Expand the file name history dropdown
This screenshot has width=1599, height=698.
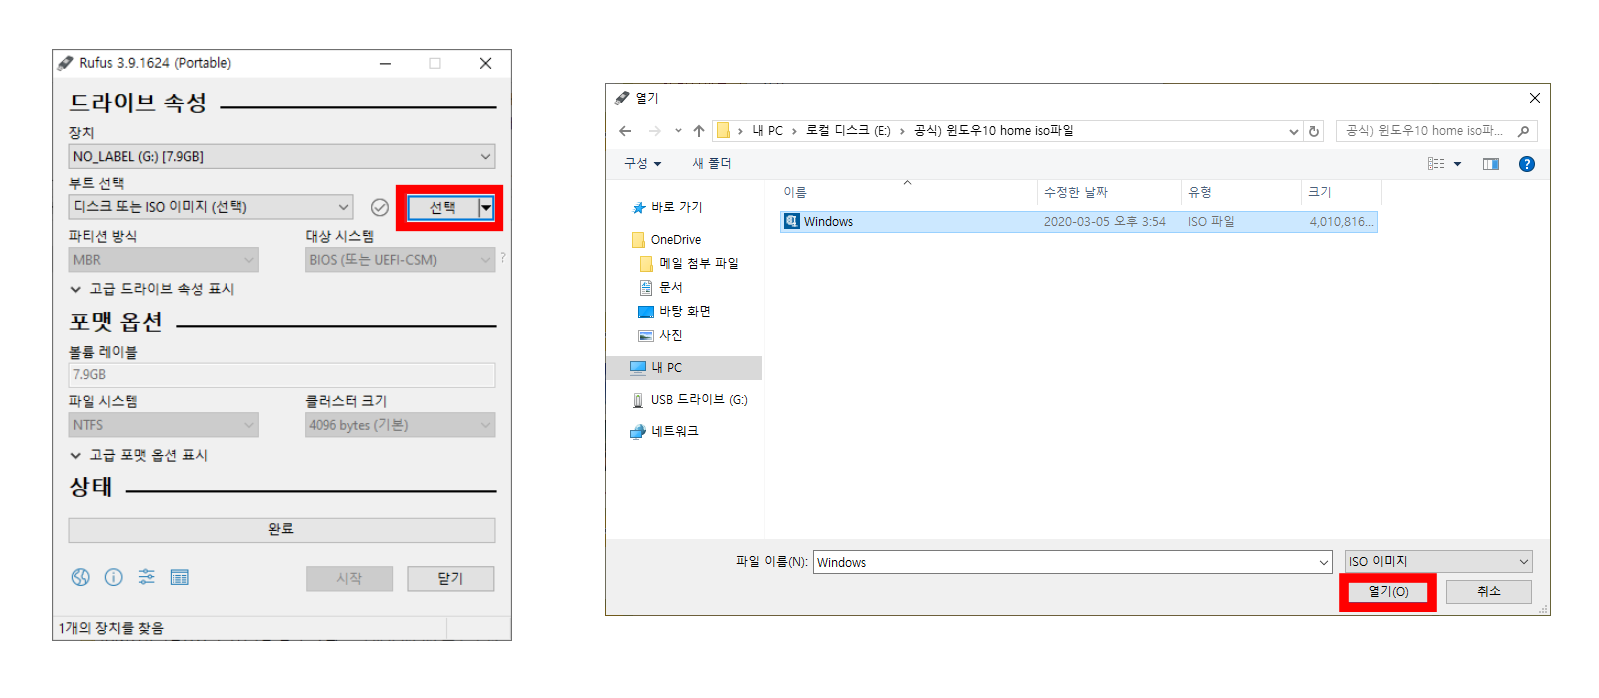pos(1324,563)
